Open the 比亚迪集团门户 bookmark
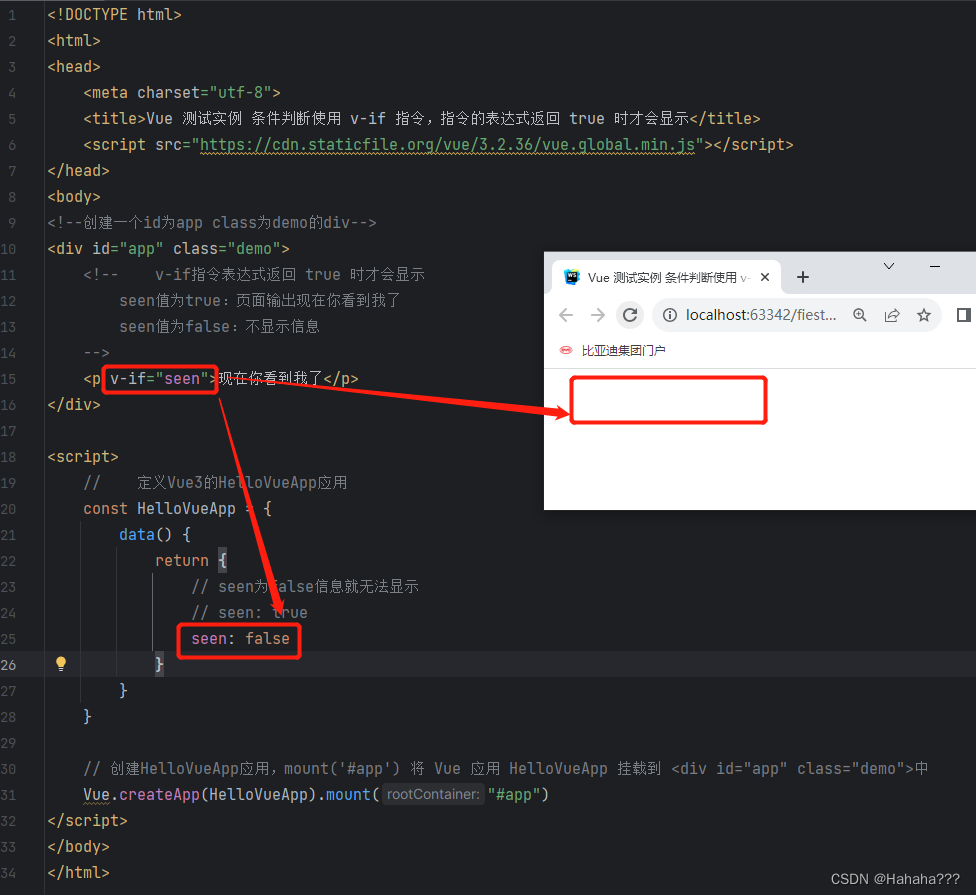Viewport: 976px width, 895px height. 612,350
